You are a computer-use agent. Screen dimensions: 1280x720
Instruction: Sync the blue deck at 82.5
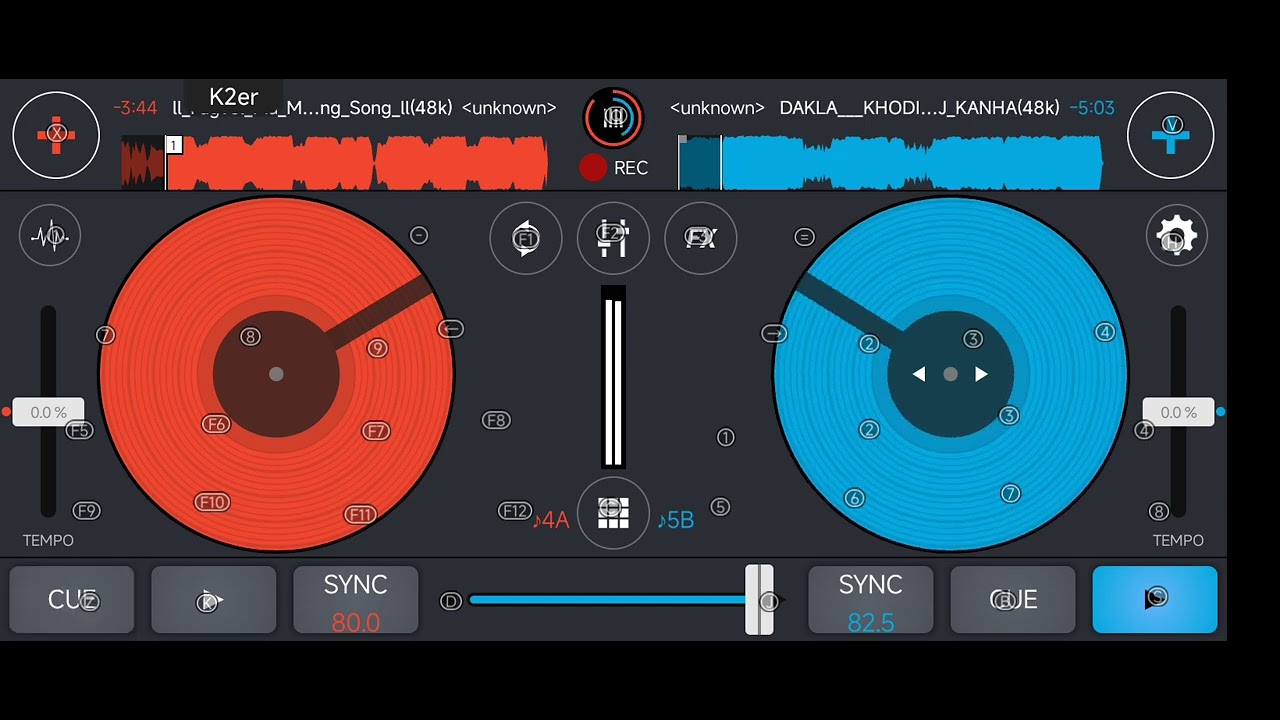click(870, 600)
